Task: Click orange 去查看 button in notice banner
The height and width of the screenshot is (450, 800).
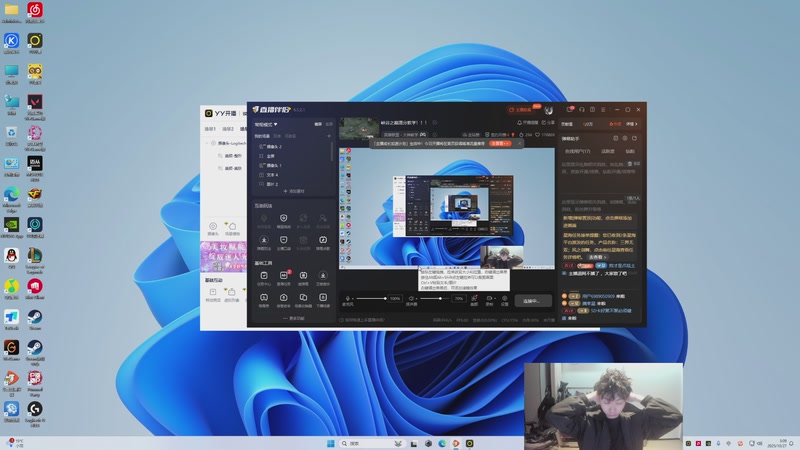Action: [499, 143]
